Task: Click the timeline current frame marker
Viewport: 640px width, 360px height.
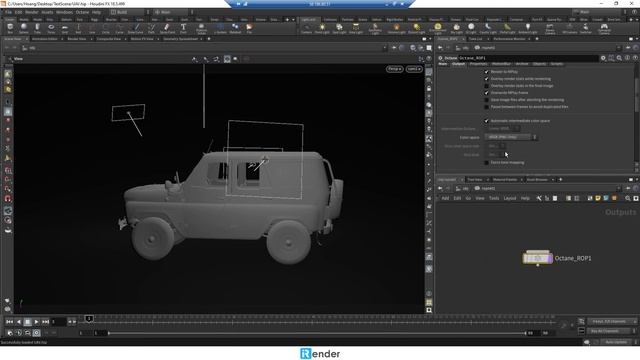Action: tap(89, 318)
